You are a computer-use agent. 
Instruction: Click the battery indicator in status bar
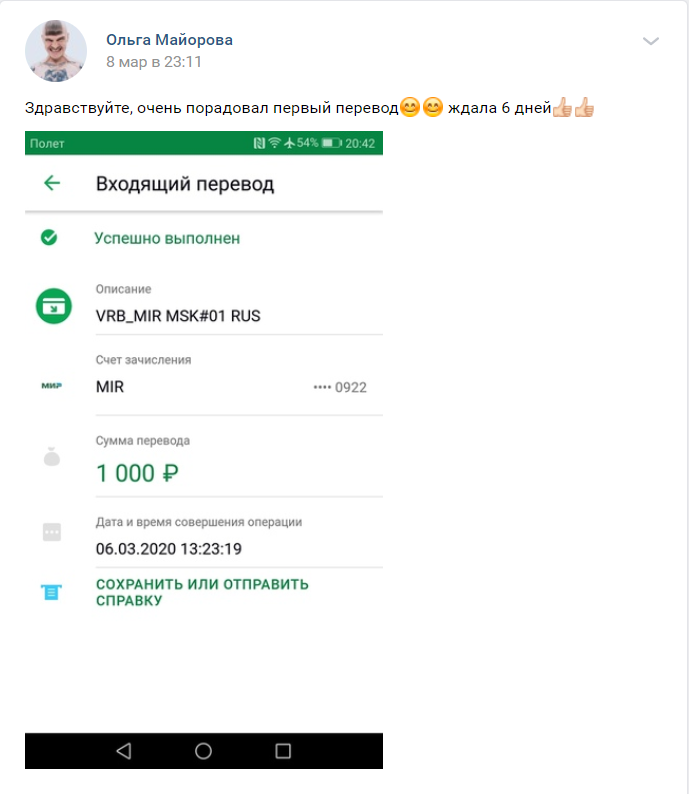(332, 143)
